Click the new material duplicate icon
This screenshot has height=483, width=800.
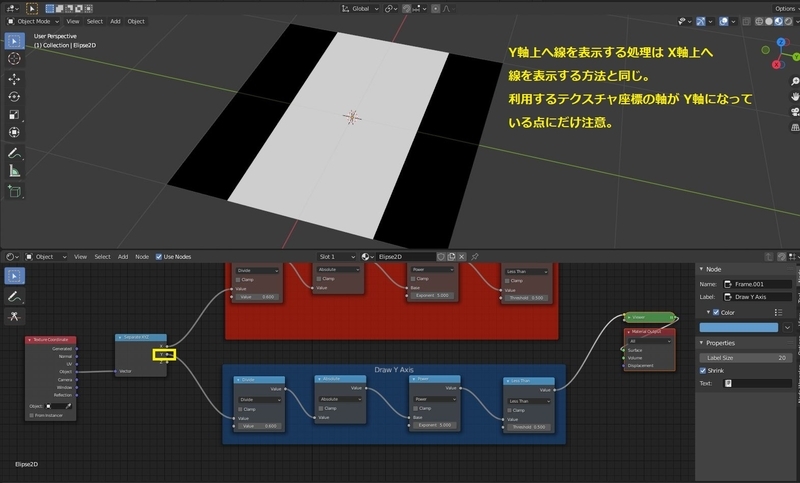pyautogui.click(x=452, y=257)
